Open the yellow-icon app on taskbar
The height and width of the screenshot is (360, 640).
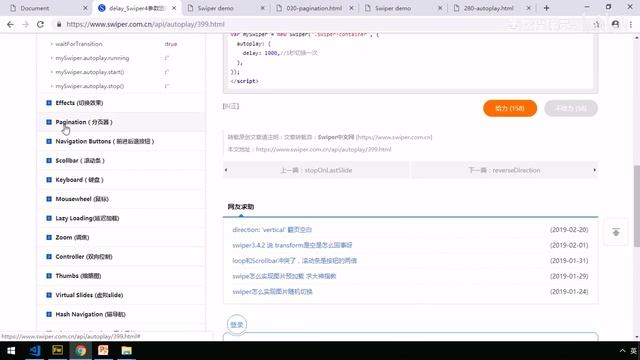pyautogui.click(x=58, y=351)
